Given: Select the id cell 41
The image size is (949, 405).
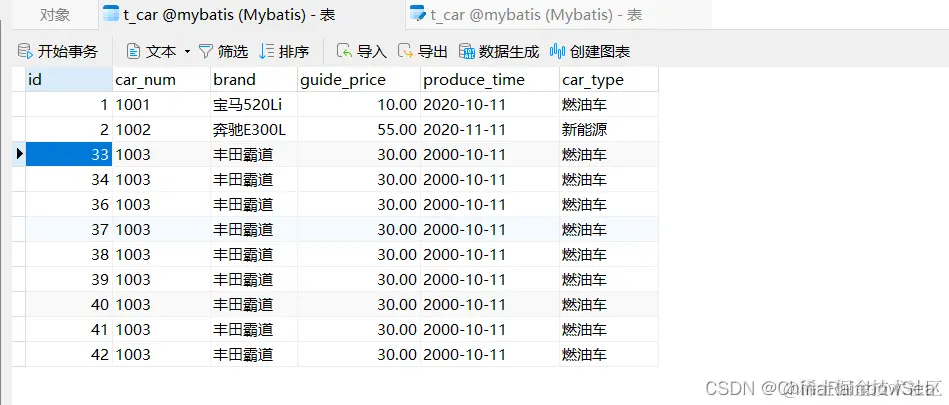Looking at the screenshot, I should pyautogui.click(x=68, y=329).
